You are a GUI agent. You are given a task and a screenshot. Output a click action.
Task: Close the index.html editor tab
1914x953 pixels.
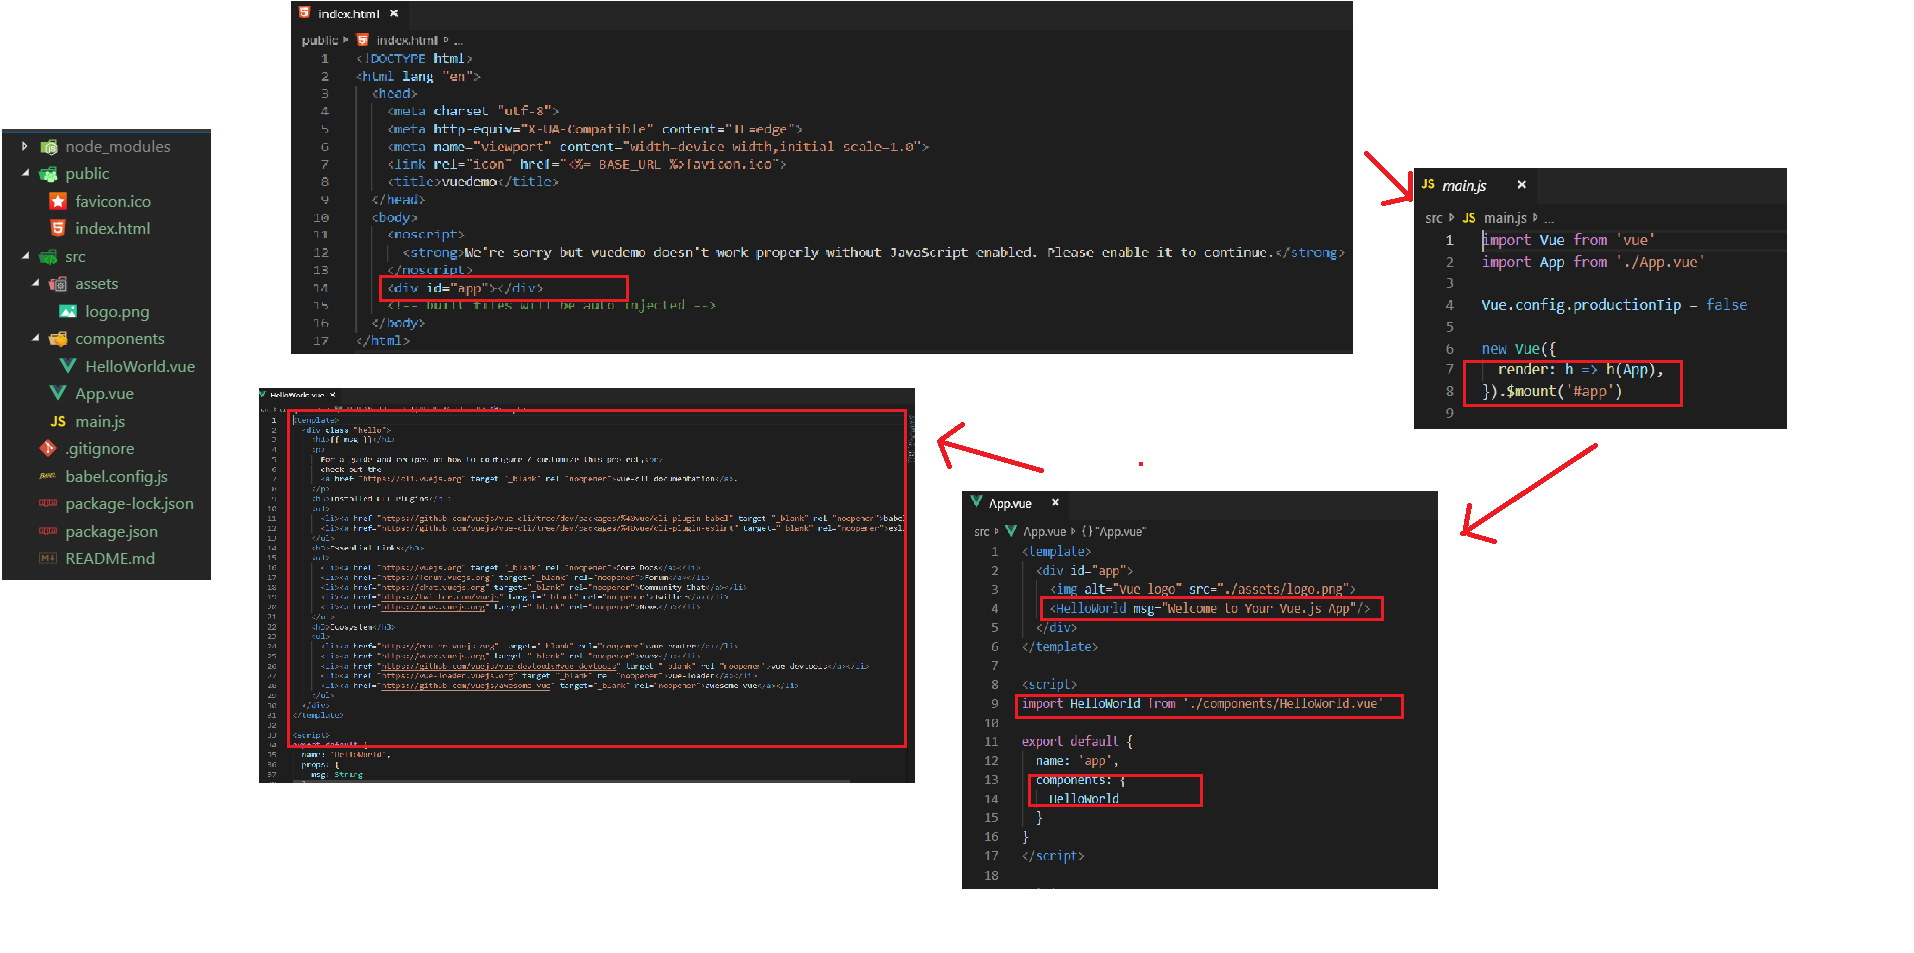(x=394, y=13)
